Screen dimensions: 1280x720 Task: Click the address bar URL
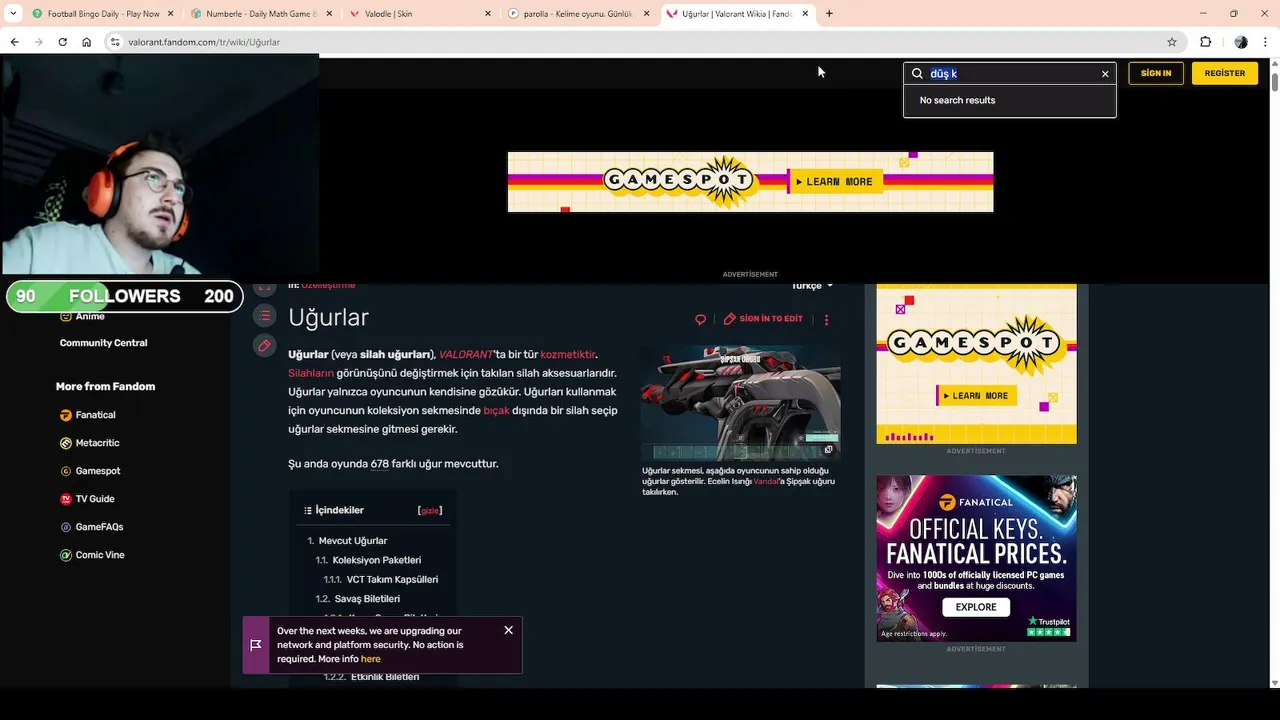203,42
